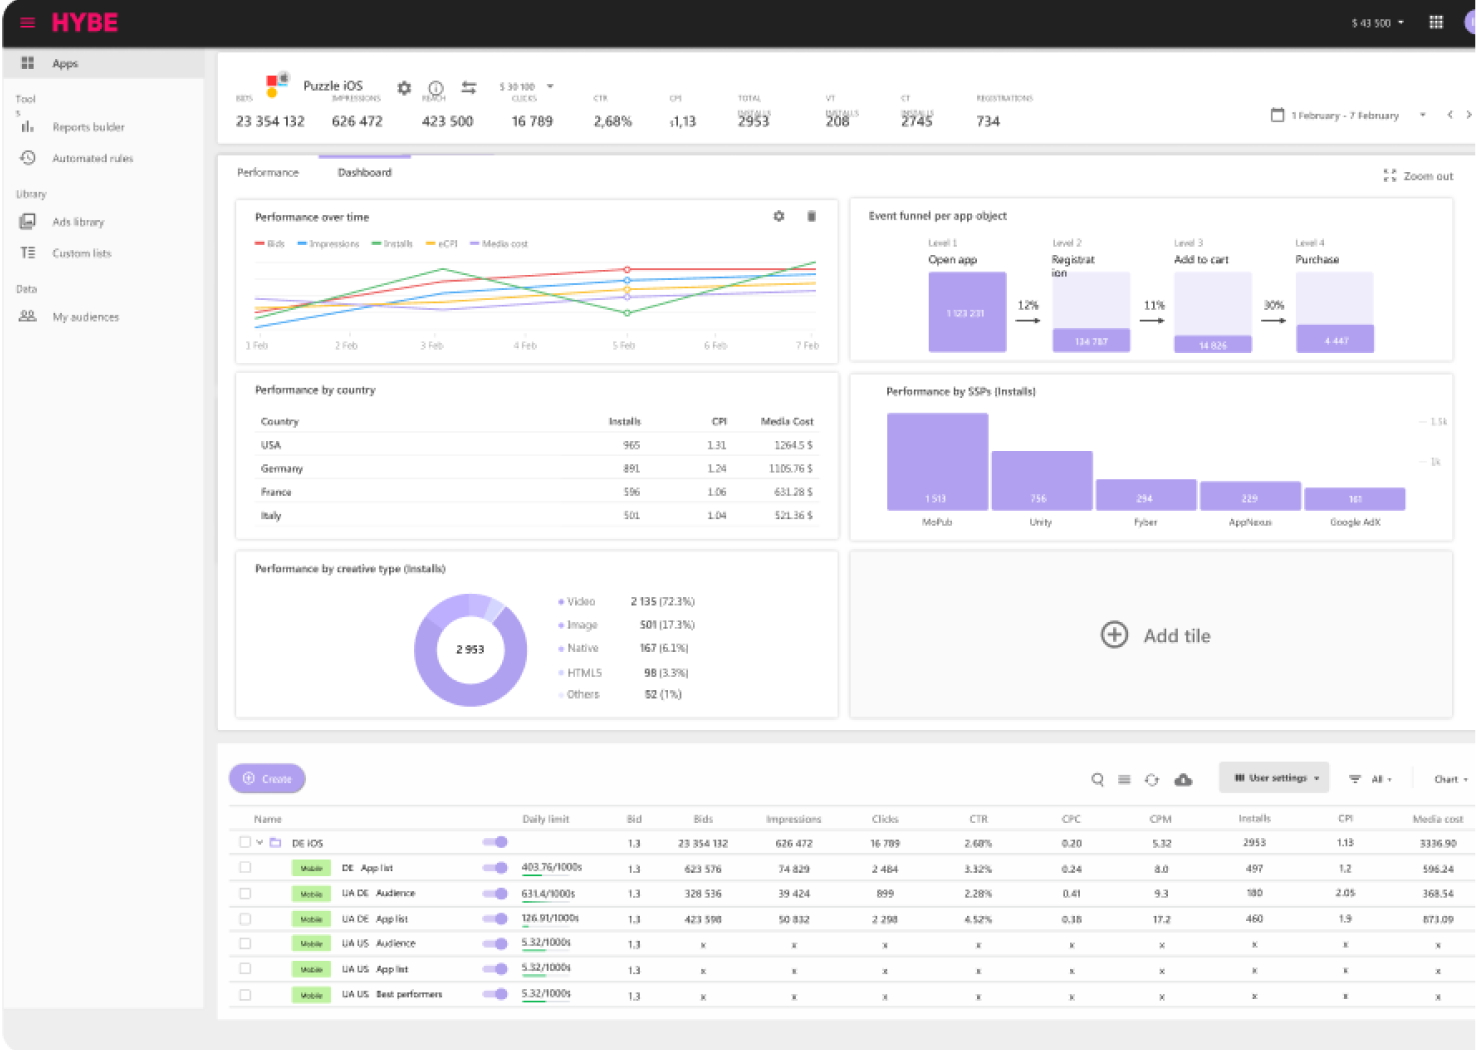The width and height of the screenshot is (1476, 1050).
Task: Click the apps grid icon in top bar
Action: coord(1435,22)
